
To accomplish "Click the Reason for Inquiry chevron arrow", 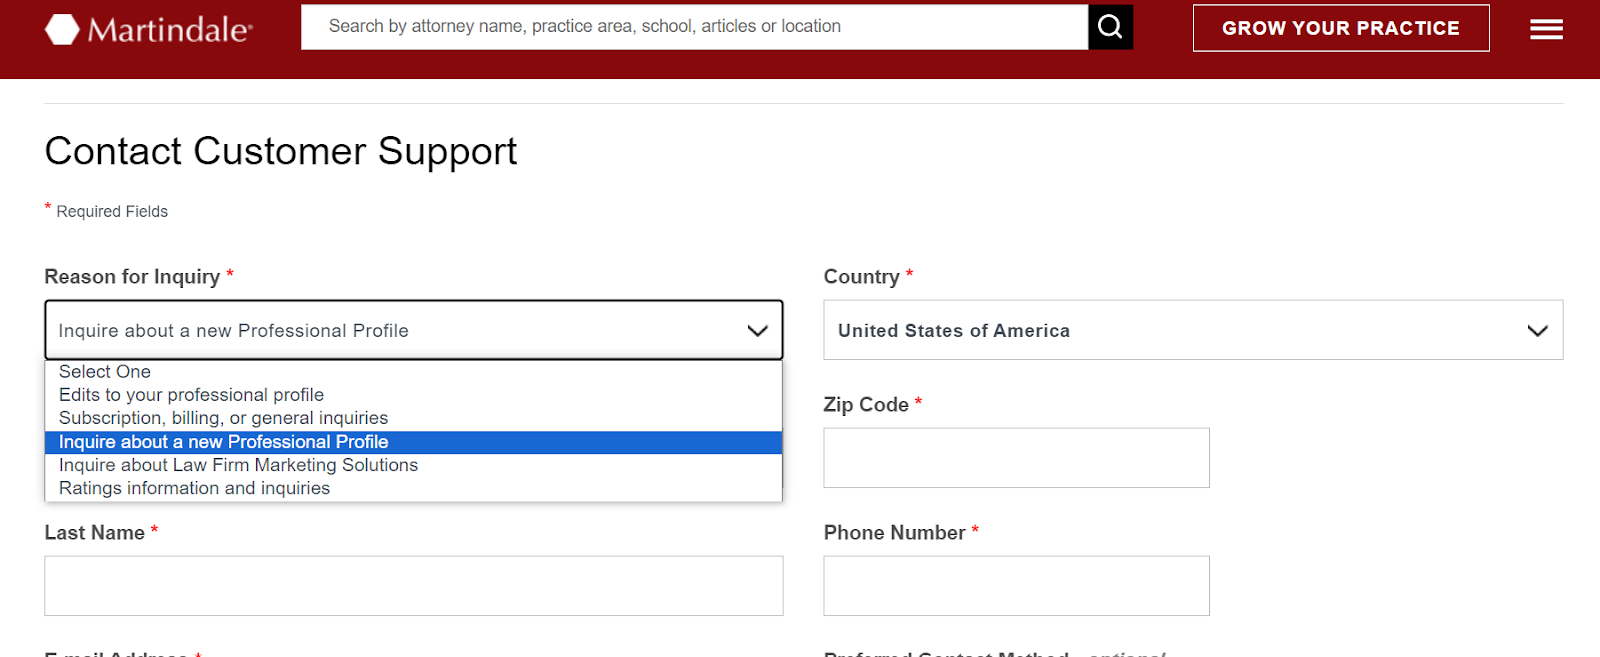I will [758, 331].
